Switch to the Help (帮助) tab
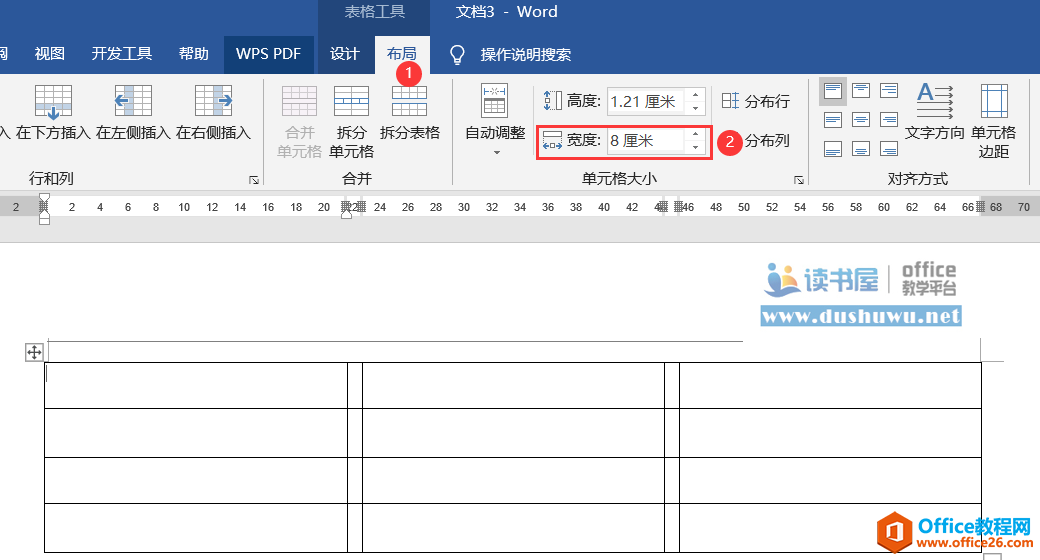Screen dimensions: 1040x560 tap(194, 54)
